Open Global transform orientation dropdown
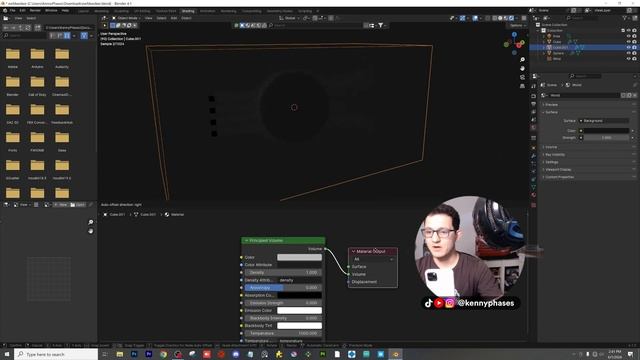The image size is (640, 360). (288, 18)
